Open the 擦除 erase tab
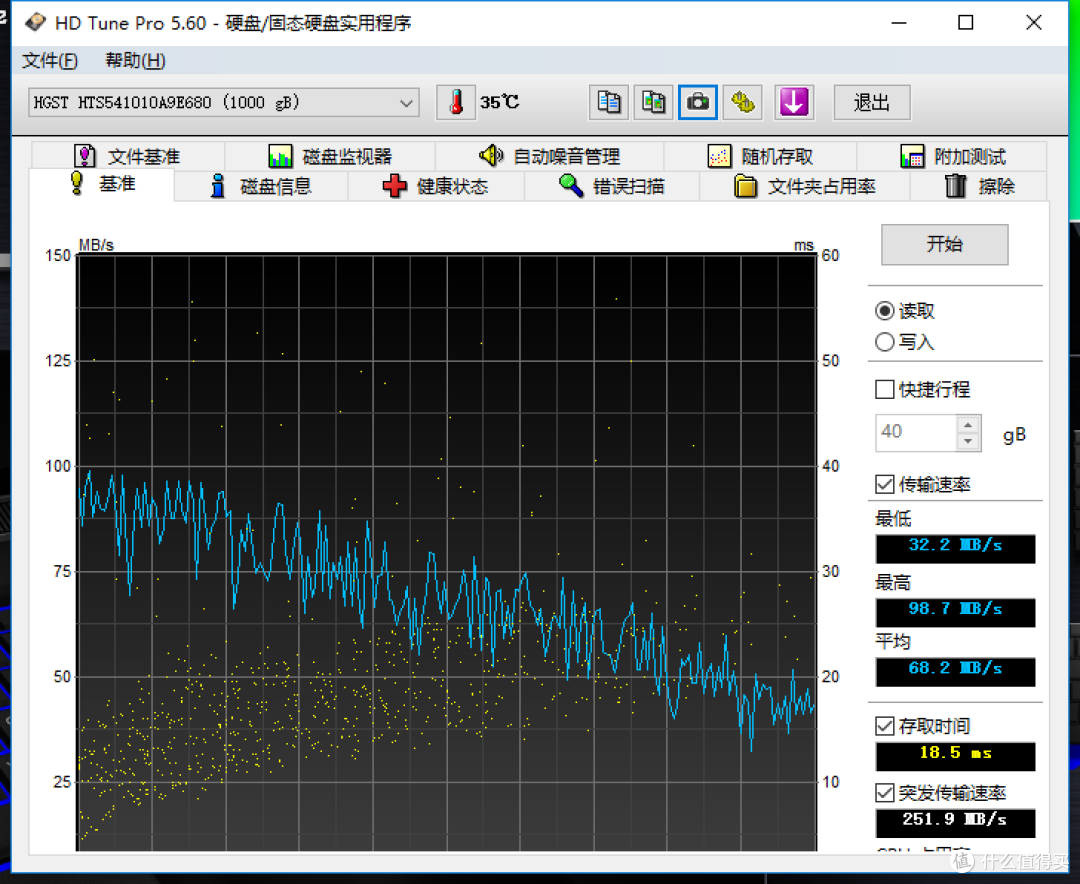This screenshot has height=884, width=1080. point(979,186)
